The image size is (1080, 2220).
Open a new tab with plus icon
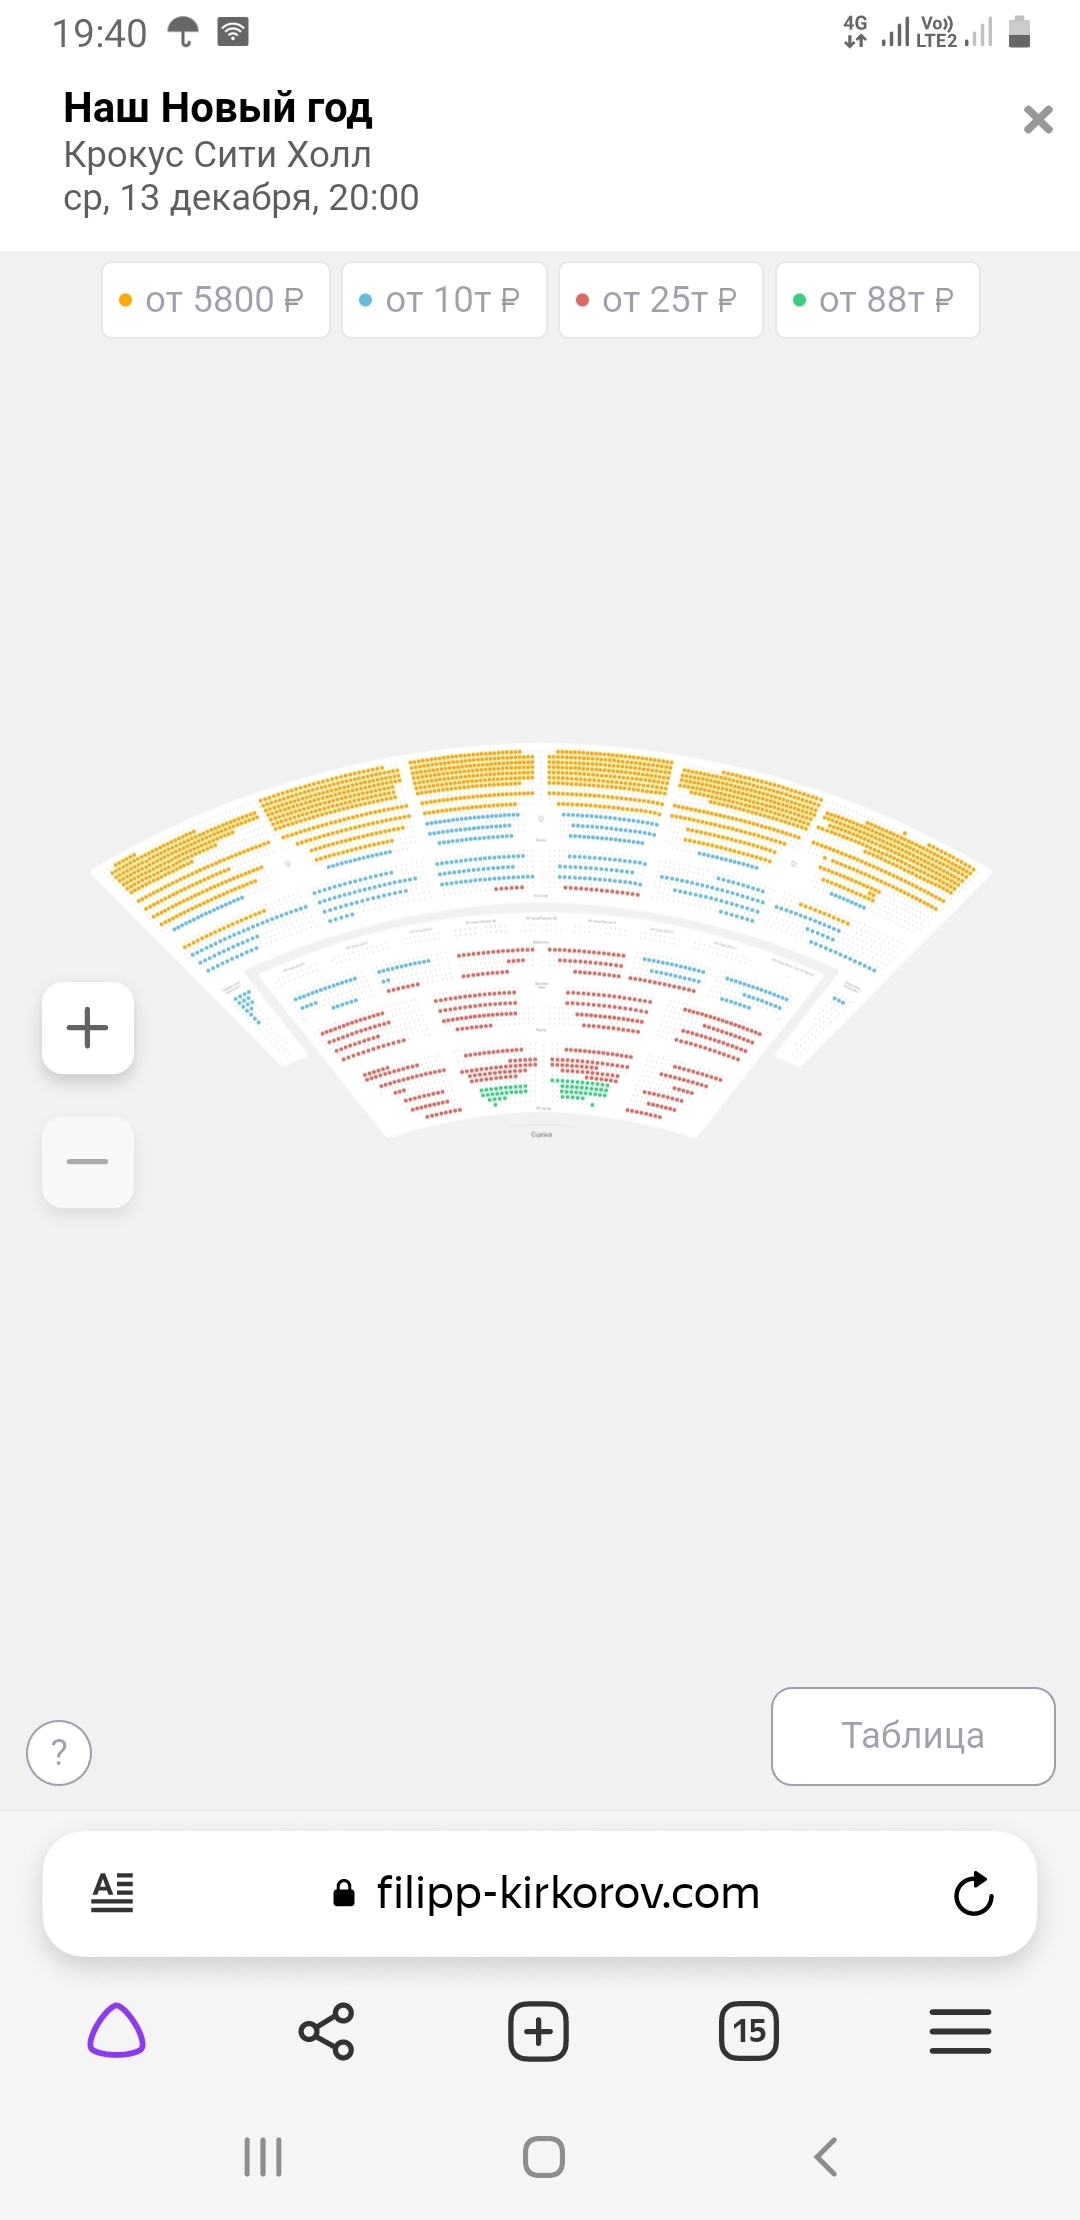538,2031
